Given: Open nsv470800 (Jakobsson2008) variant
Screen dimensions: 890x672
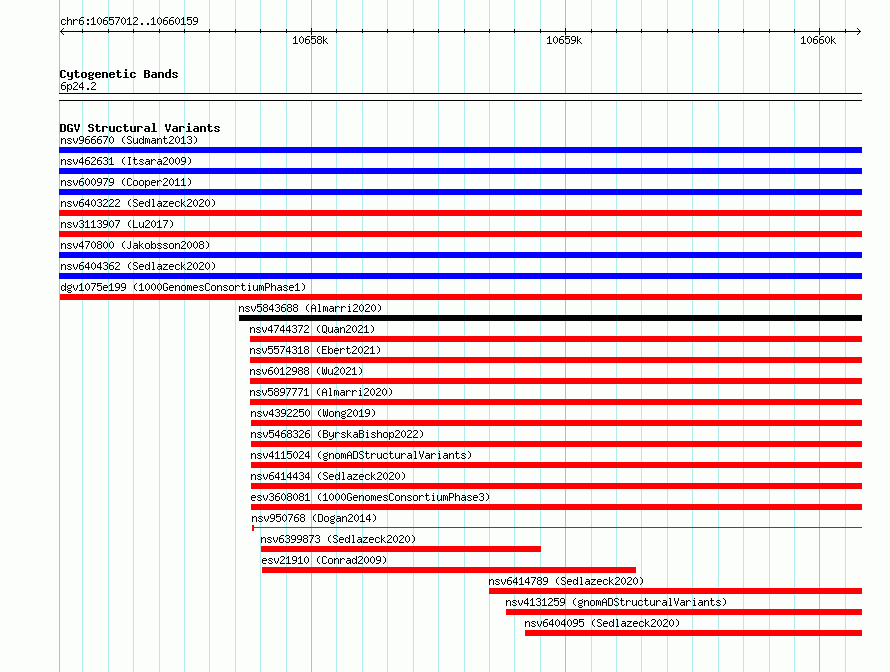Looking at the screenshot, I should pyautogui.click(x=135, y=245).
